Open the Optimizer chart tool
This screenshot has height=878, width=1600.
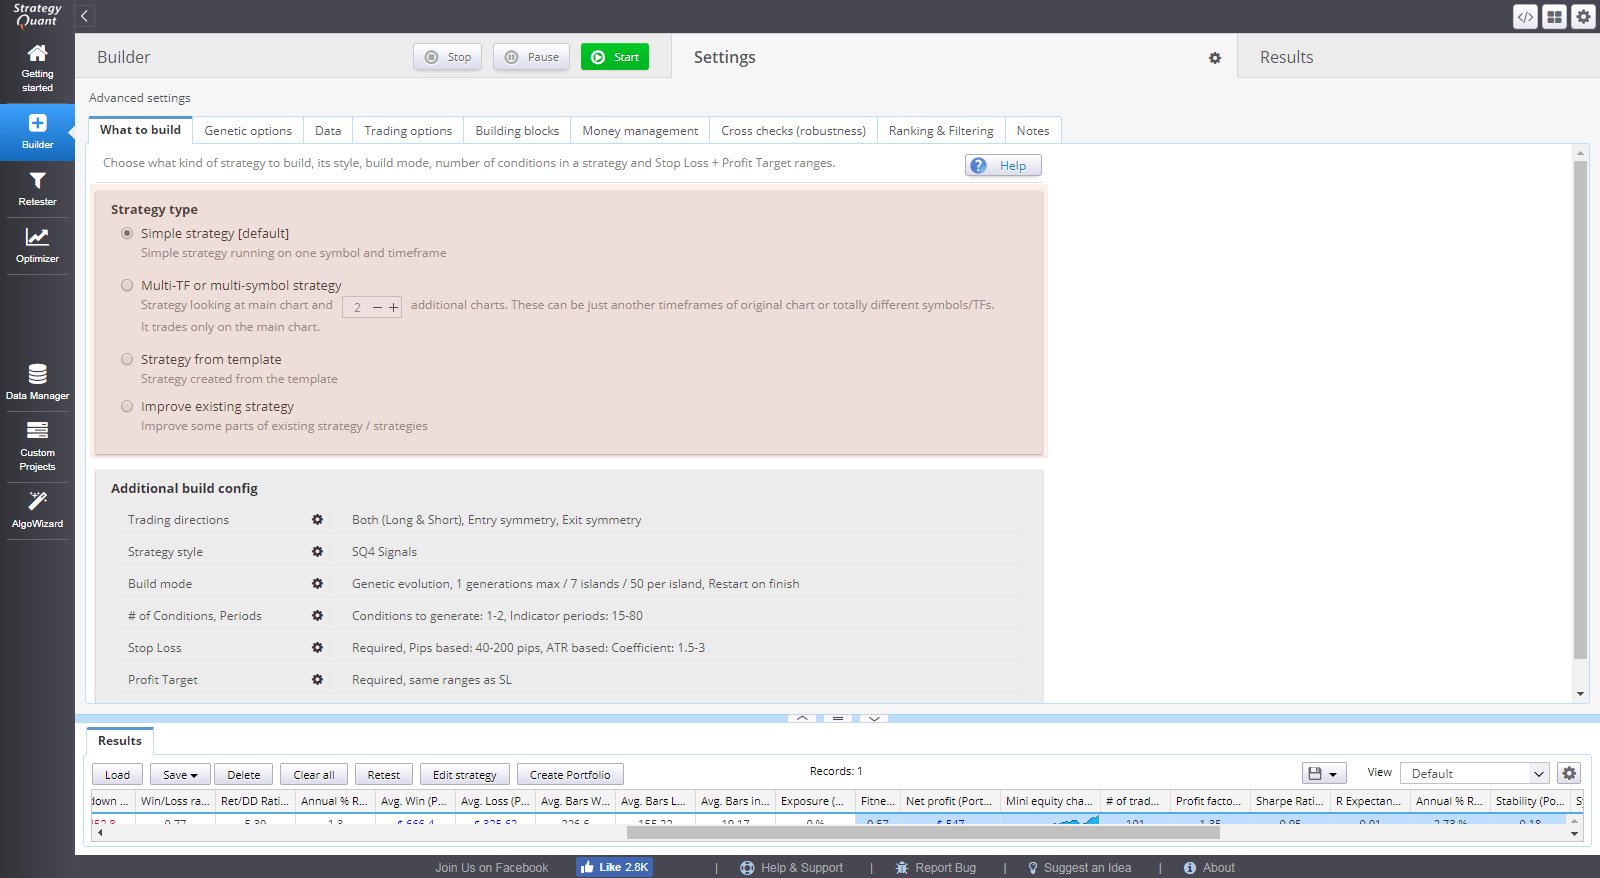37,246
